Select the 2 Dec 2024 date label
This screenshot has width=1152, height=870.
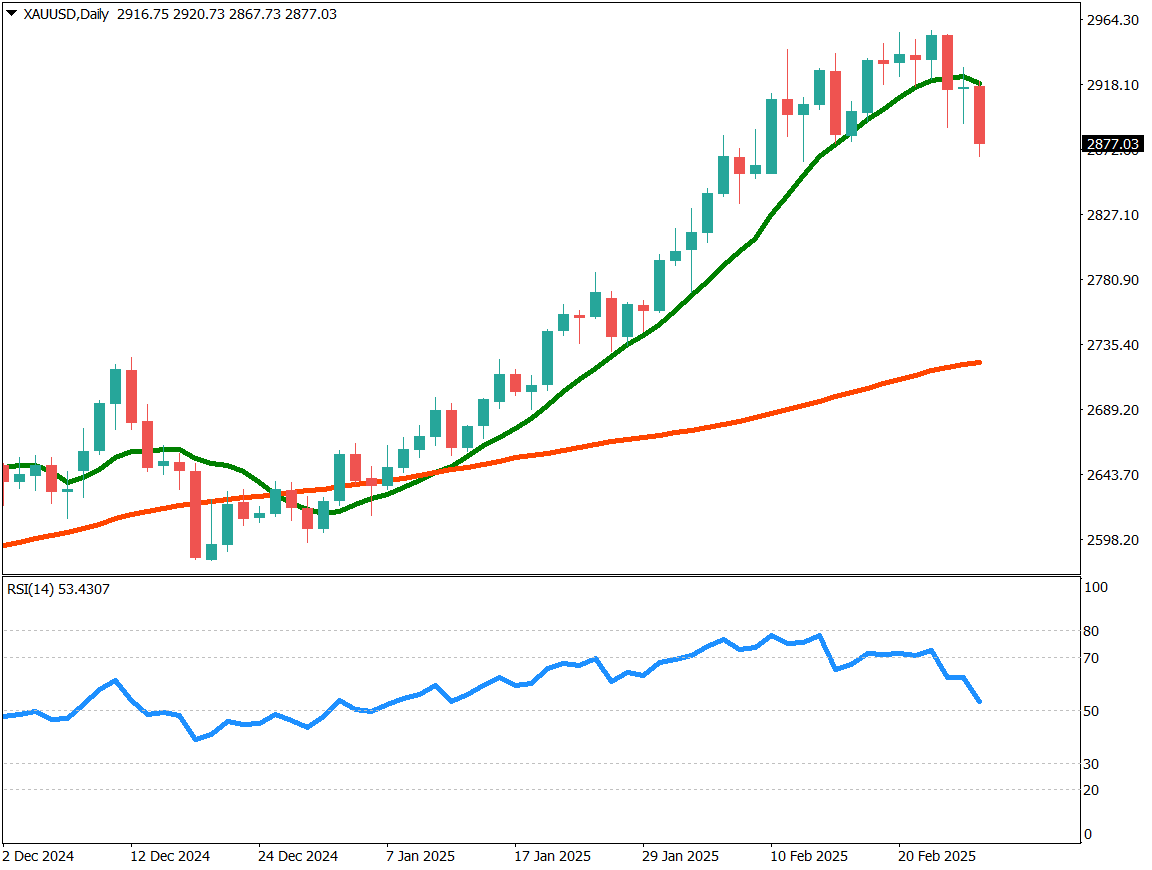[38, 856]
